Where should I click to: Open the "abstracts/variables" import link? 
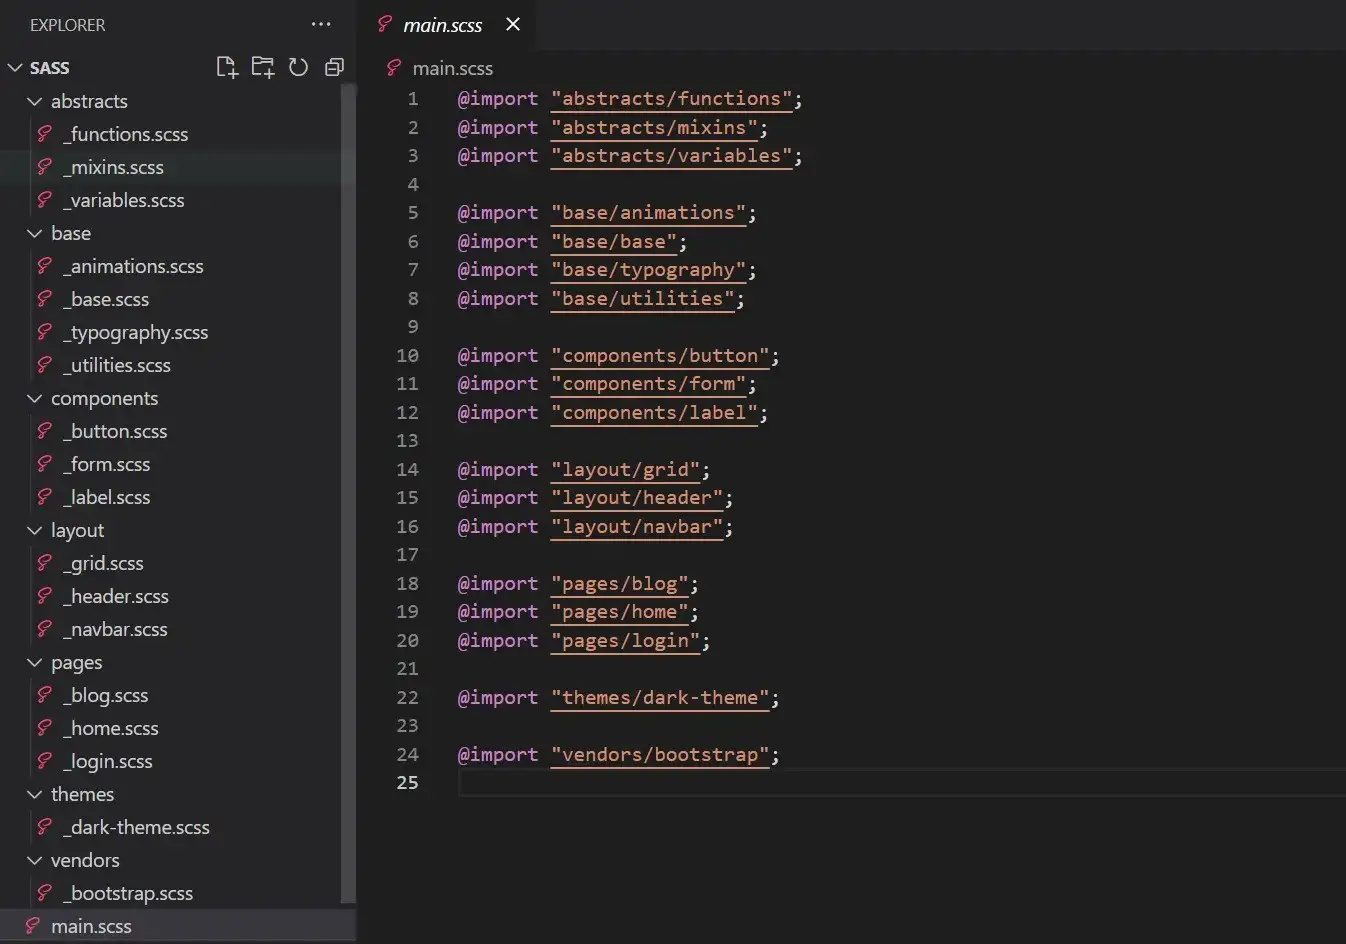click(671, 156)
